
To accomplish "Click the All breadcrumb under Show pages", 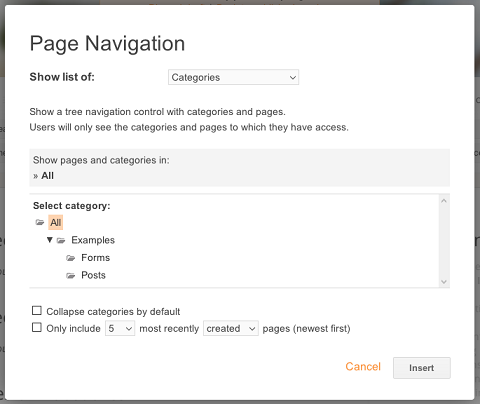I will [x=47, y=176].
